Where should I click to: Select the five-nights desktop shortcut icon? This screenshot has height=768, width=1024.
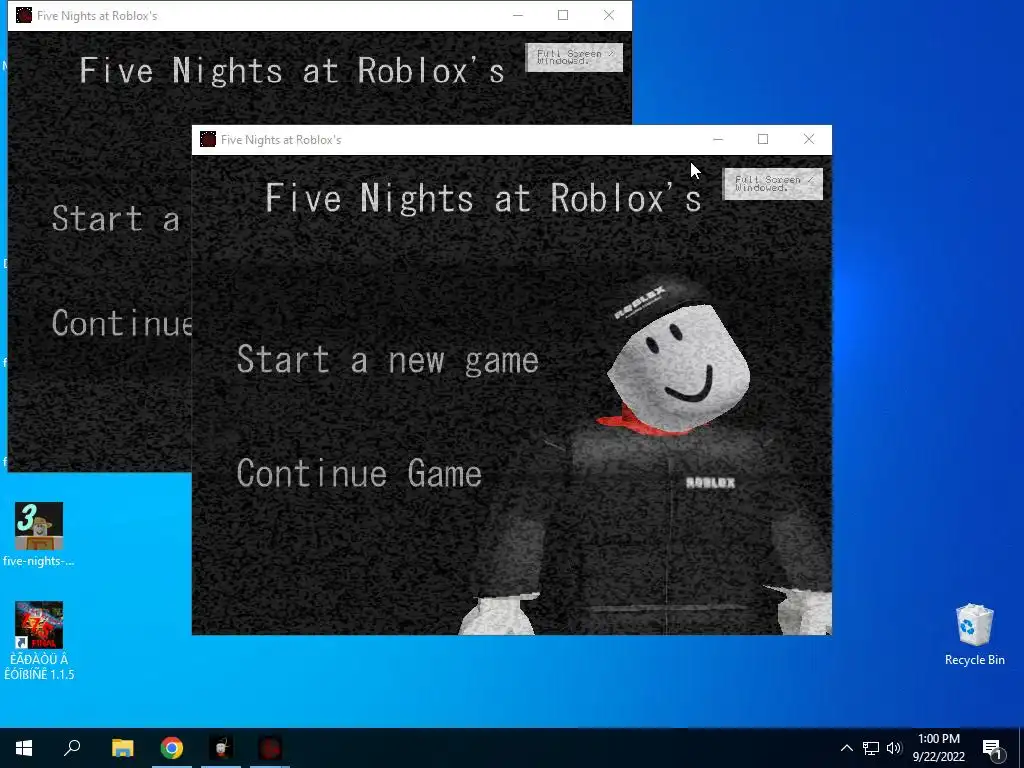coord(39,535)
